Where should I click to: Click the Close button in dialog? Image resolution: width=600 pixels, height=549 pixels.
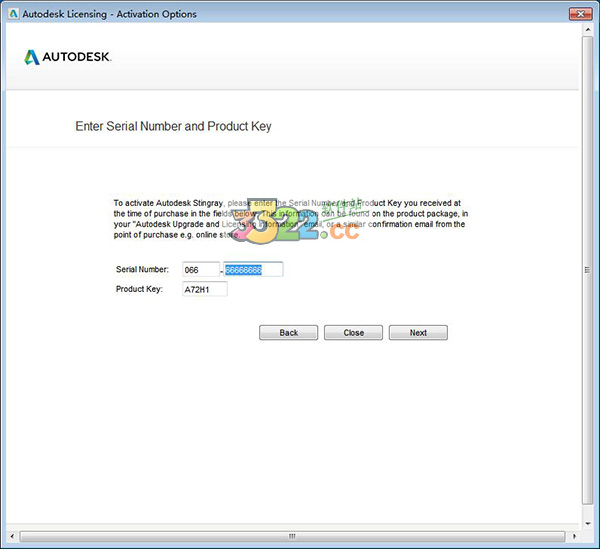click(x=353, y=332)
